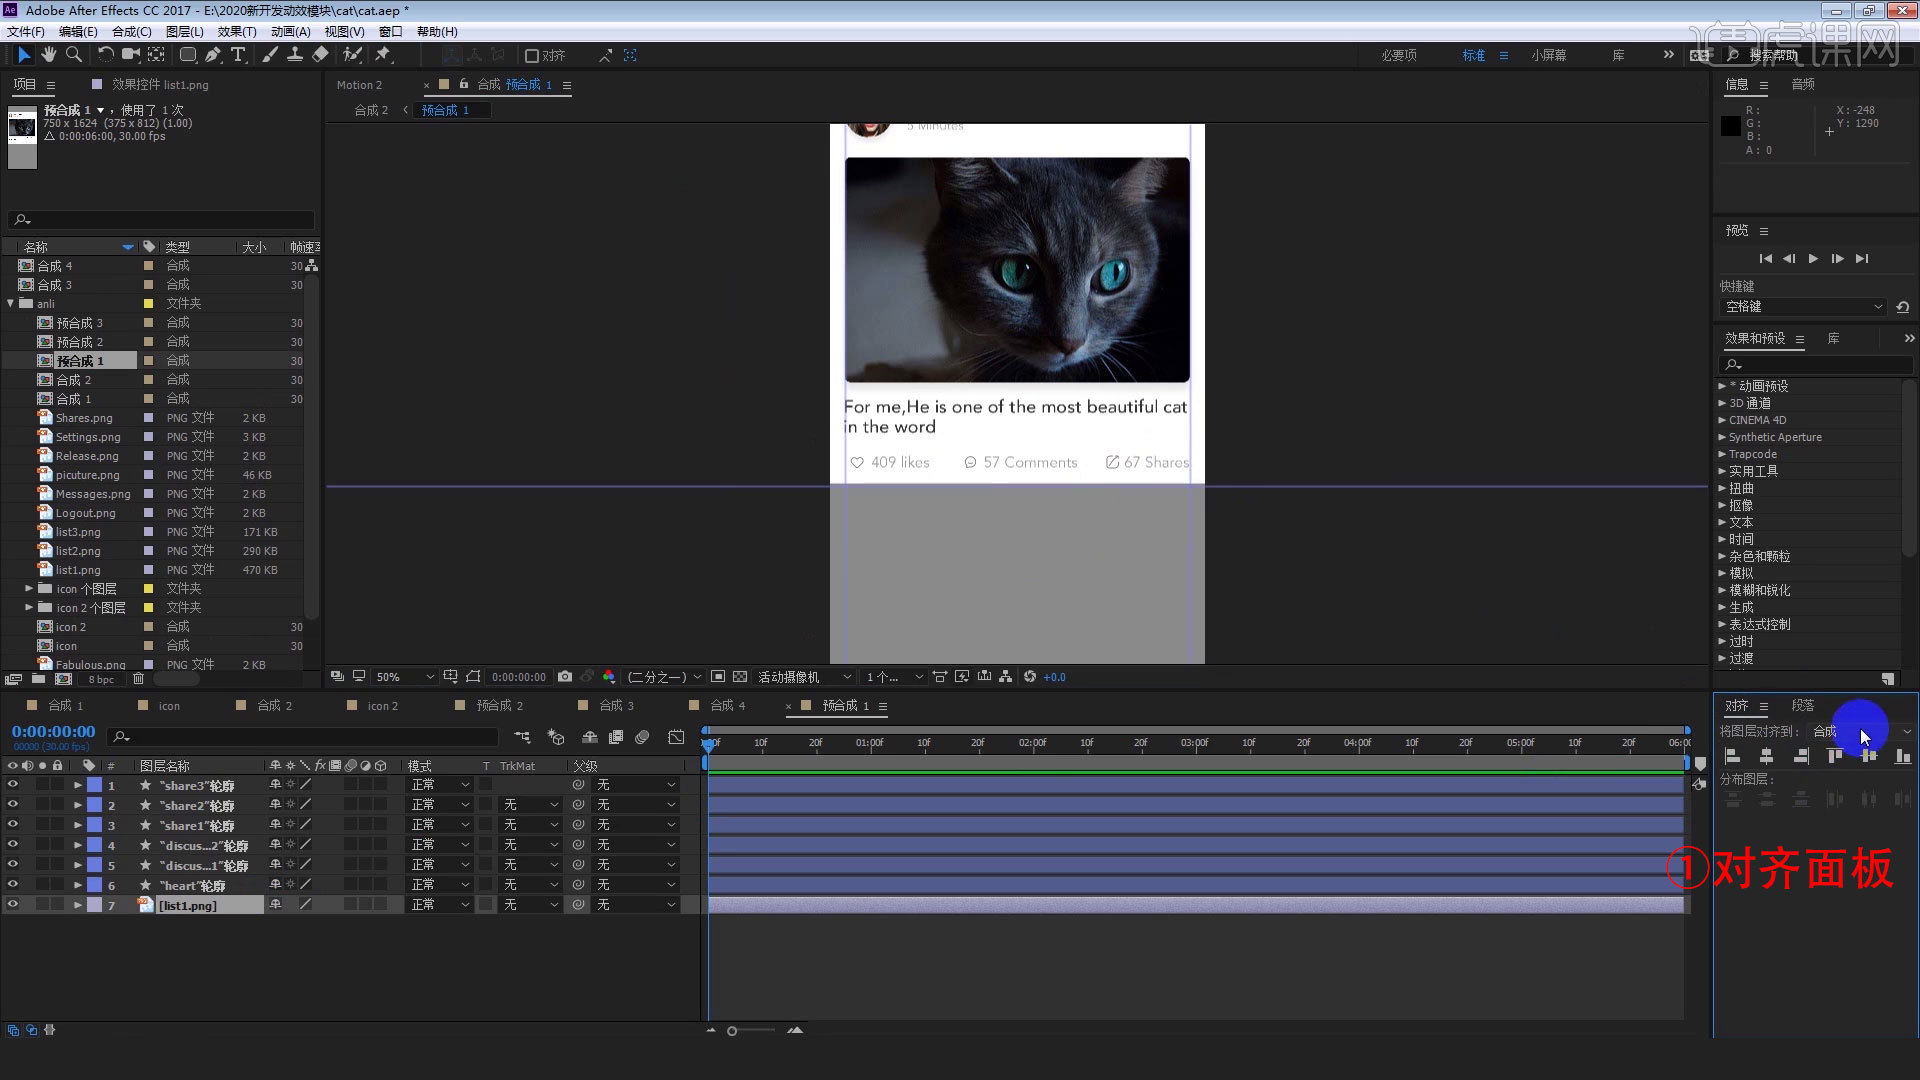
Task: Toggle visibility of list1.png layer
Action: tap(12, 905)
